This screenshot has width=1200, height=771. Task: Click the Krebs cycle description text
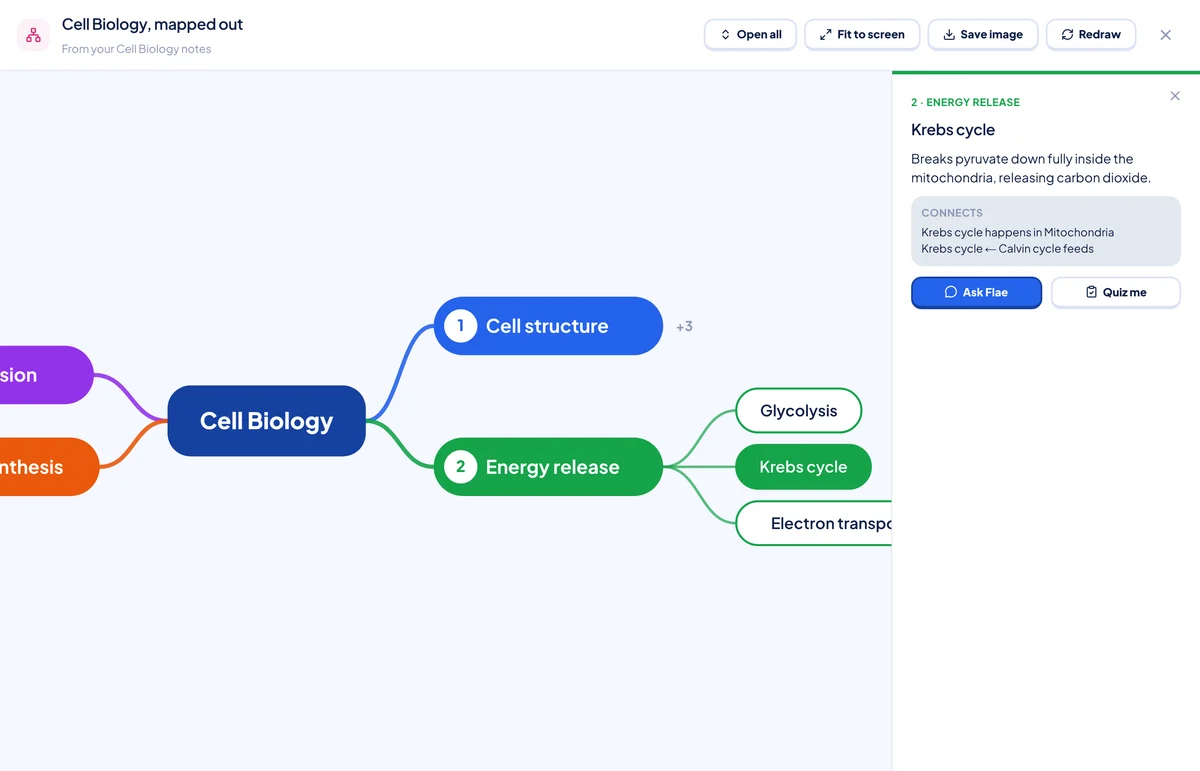click(1031, 168)
